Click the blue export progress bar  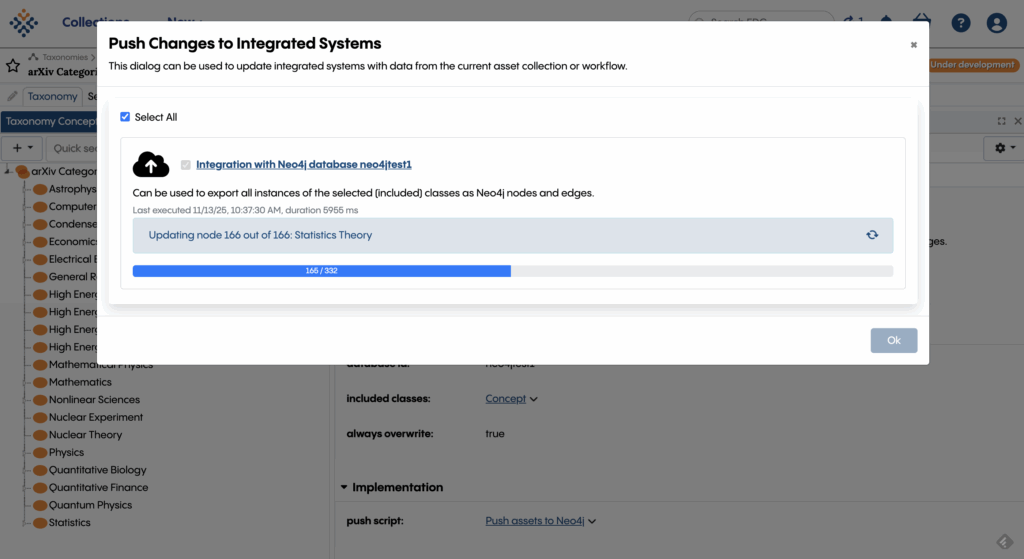[x=321, y=271]
